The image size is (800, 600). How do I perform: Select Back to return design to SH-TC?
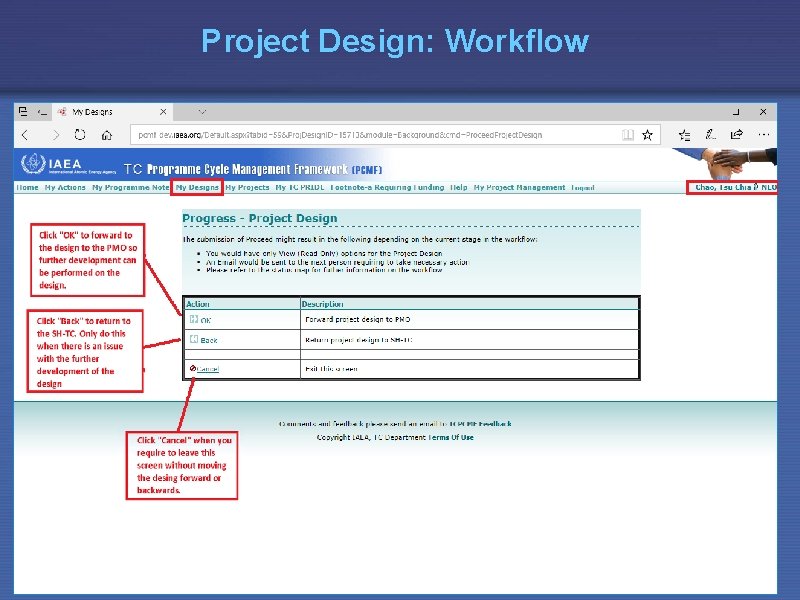pos(206,340)
